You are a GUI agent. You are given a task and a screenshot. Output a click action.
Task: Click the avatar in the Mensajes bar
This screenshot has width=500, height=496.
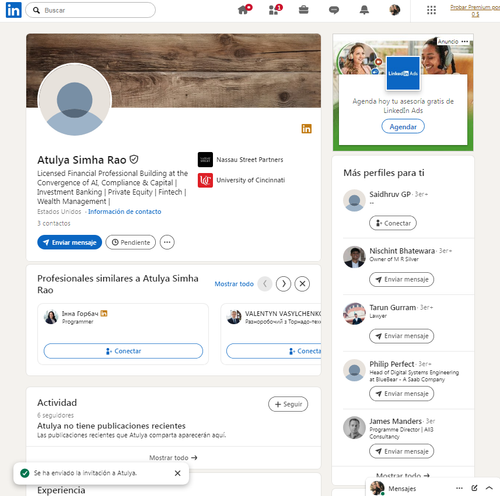tap(377, 488)
